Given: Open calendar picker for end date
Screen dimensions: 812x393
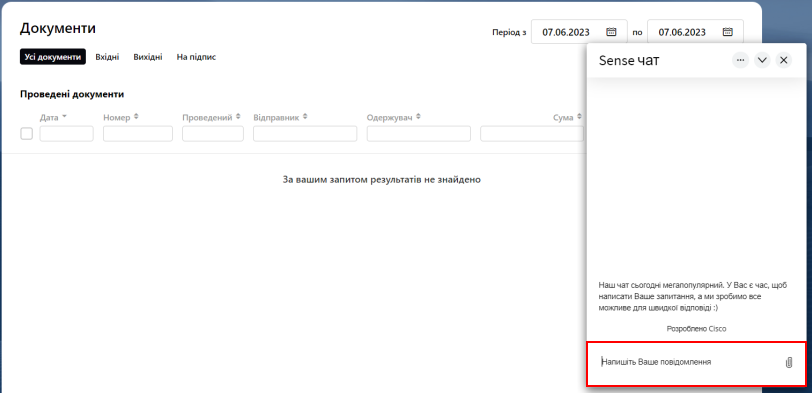Looking at the screenshot, I should 727,32.
